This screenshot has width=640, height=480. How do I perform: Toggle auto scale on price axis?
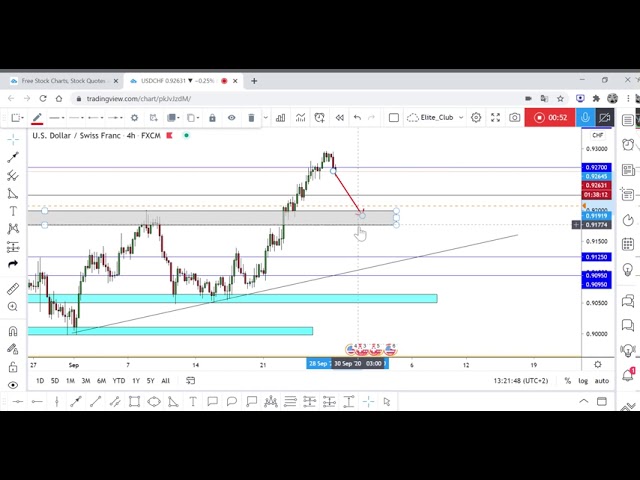point(602,381)
